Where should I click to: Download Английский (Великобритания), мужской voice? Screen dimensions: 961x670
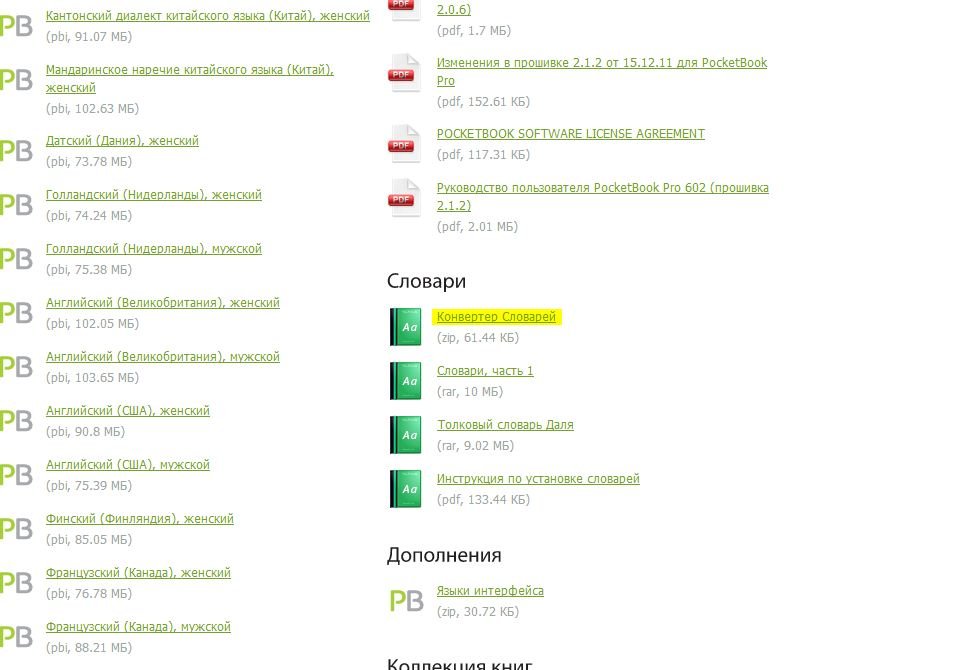tap(162, 357)
